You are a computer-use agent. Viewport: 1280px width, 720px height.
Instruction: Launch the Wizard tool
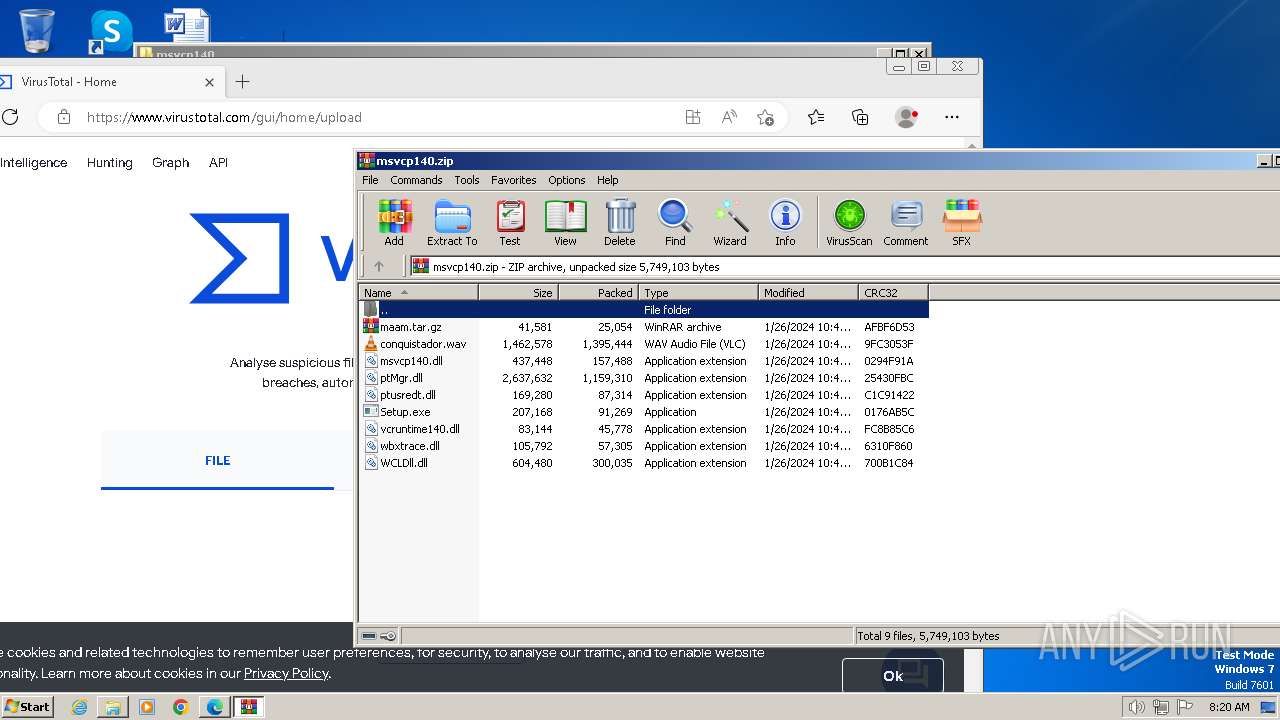[730, 222]
